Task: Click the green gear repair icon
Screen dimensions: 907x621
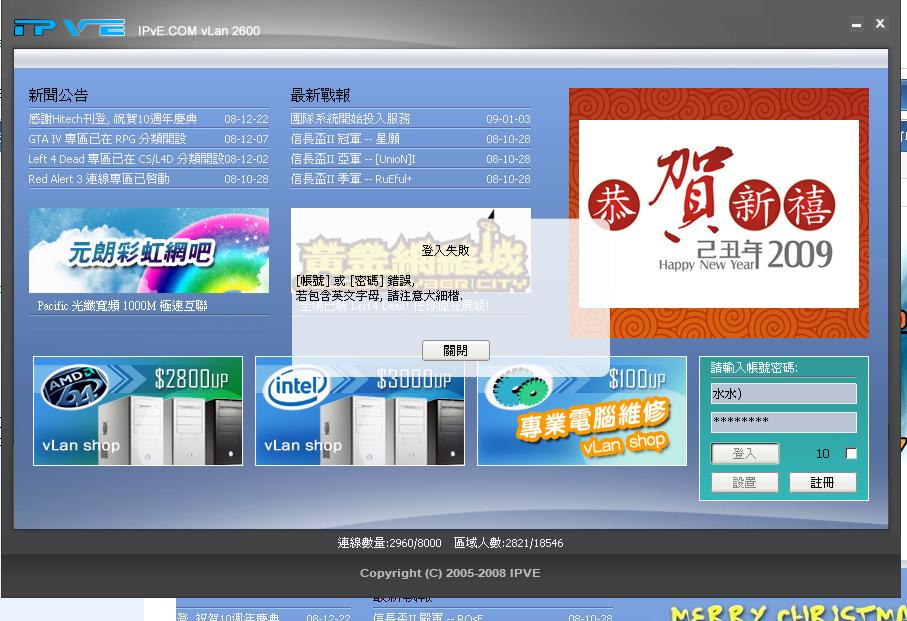Action: tap(518, 387)
